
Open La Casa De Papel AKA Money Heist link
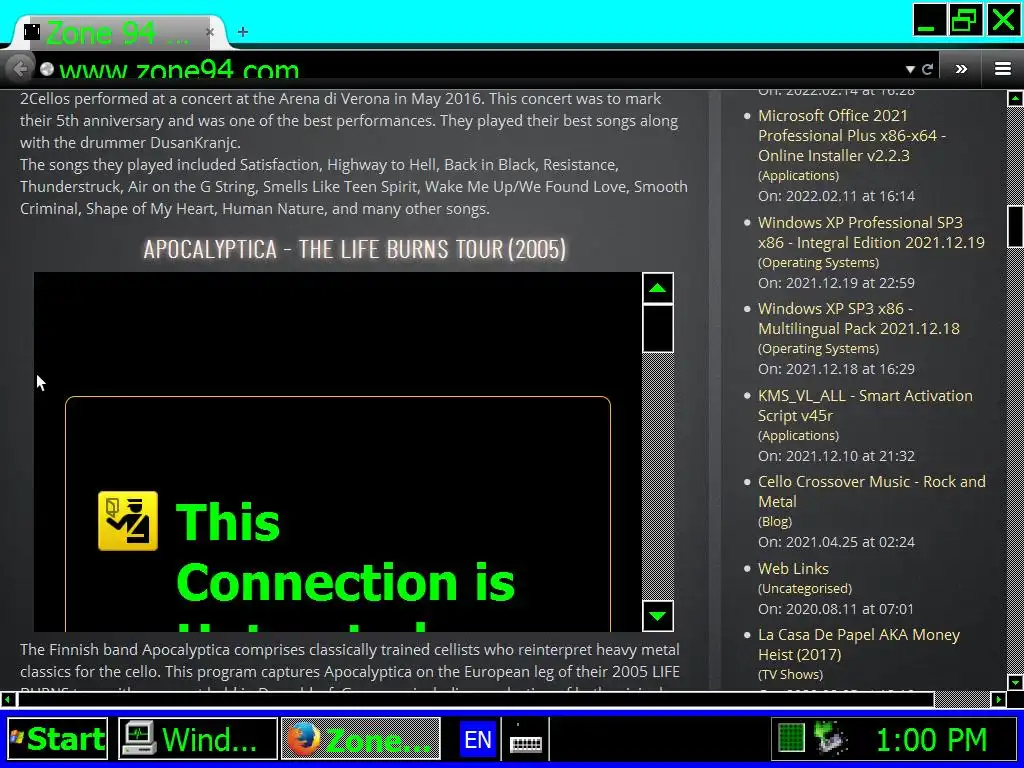[x=859, y=645]
